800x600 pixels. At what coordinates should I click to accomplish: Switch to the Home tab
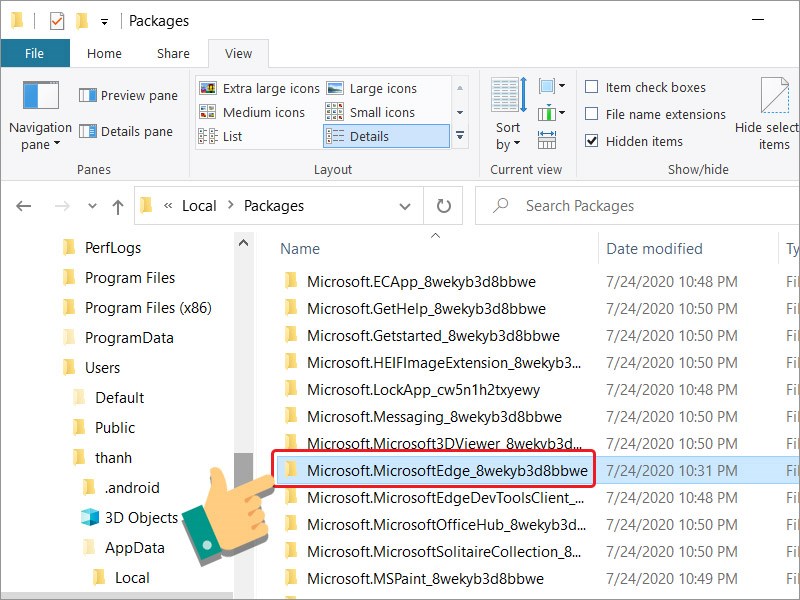coord(104,54)
